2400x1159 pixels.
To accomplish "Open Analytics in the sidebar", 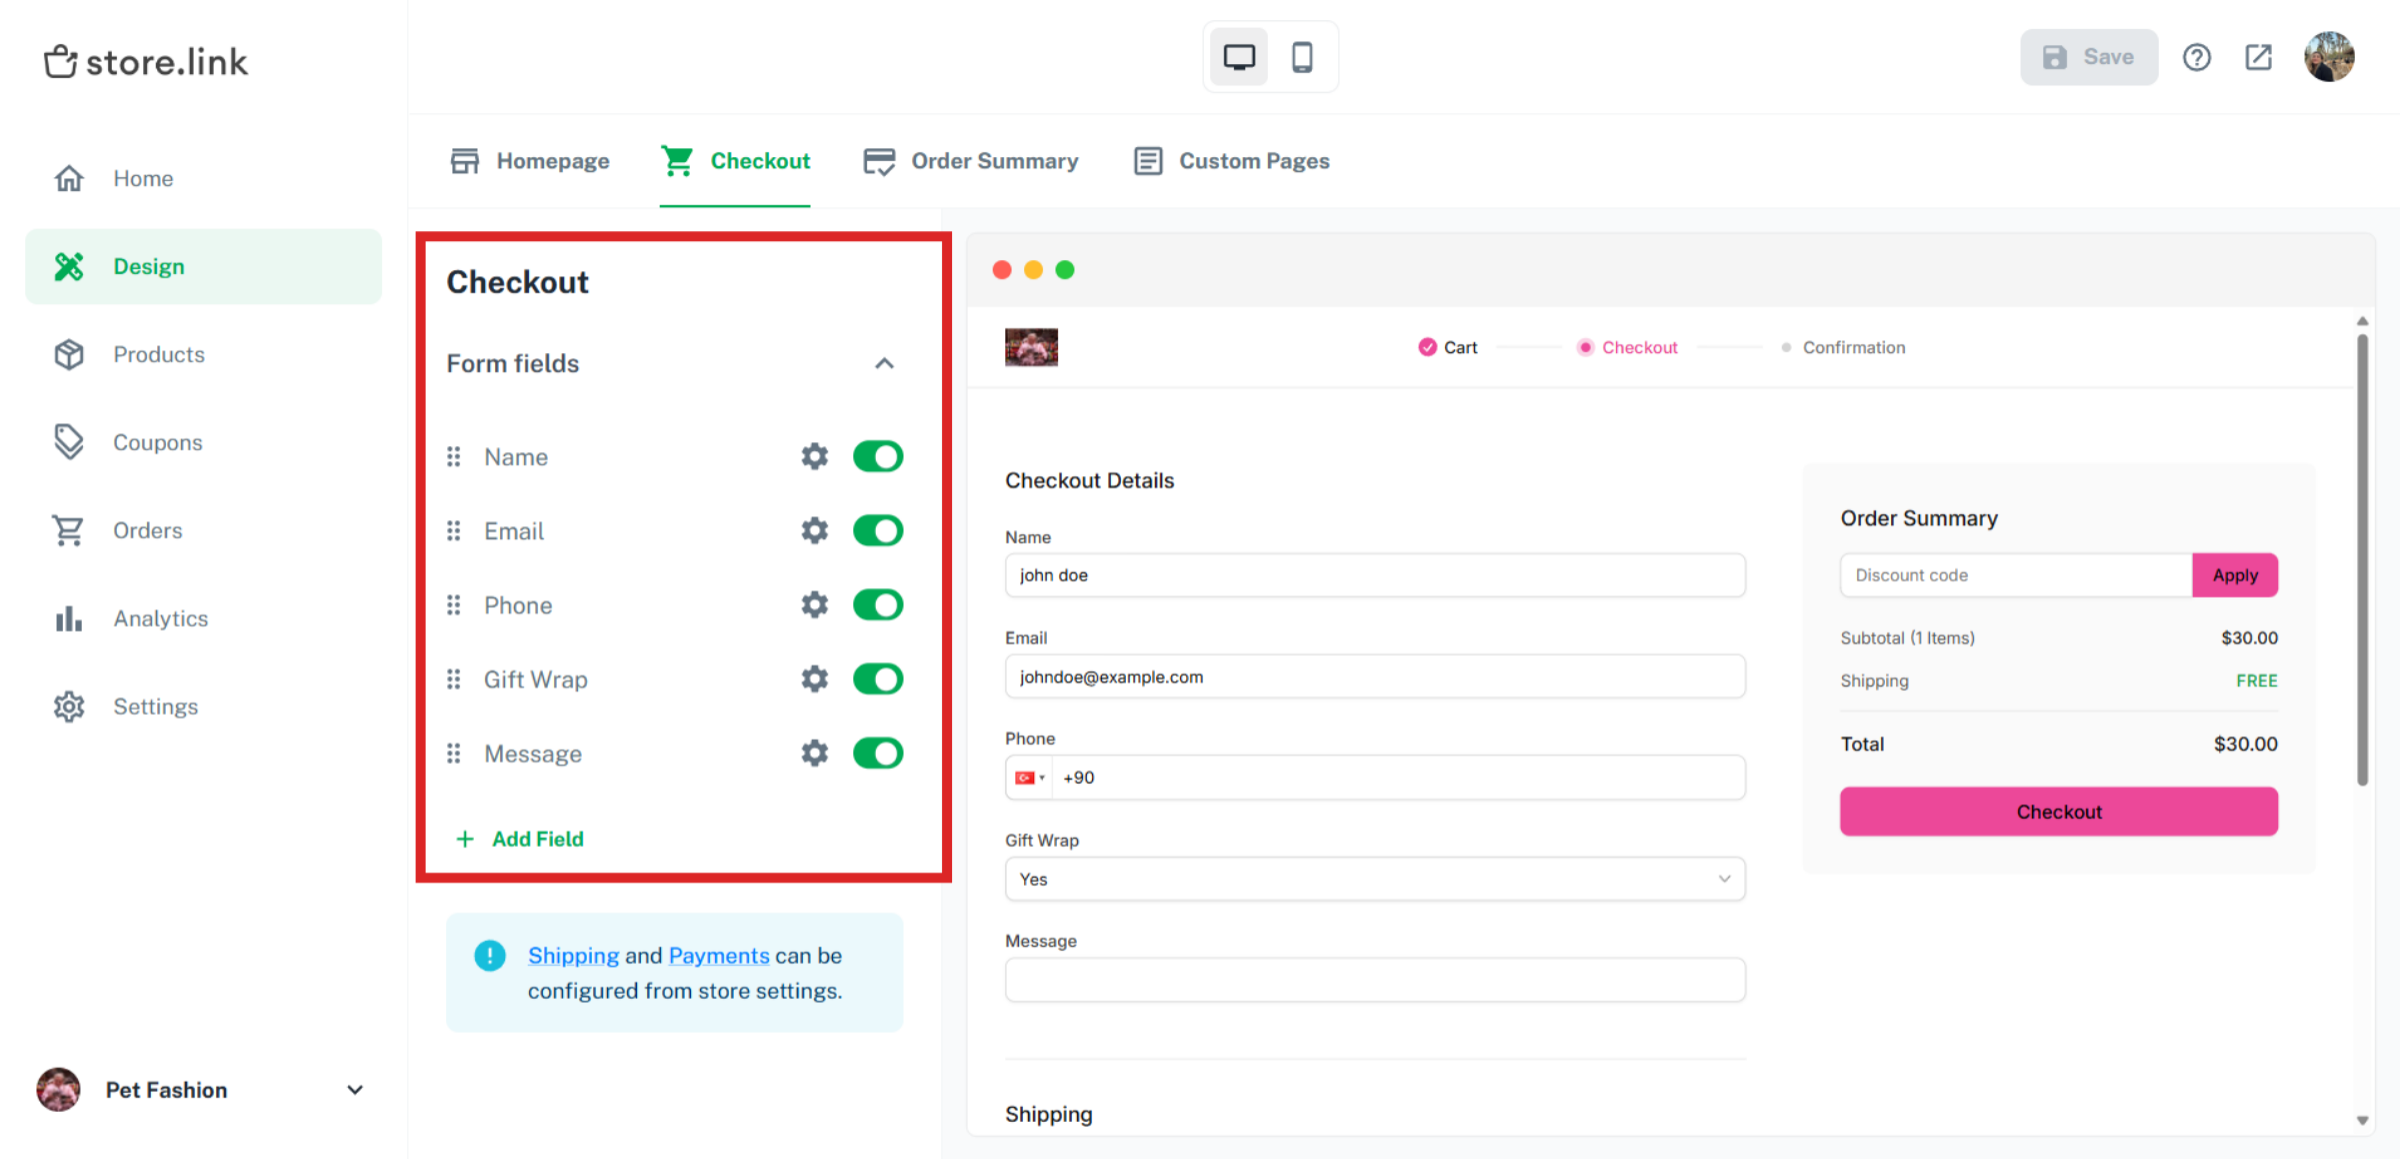I will click(160, 618).
